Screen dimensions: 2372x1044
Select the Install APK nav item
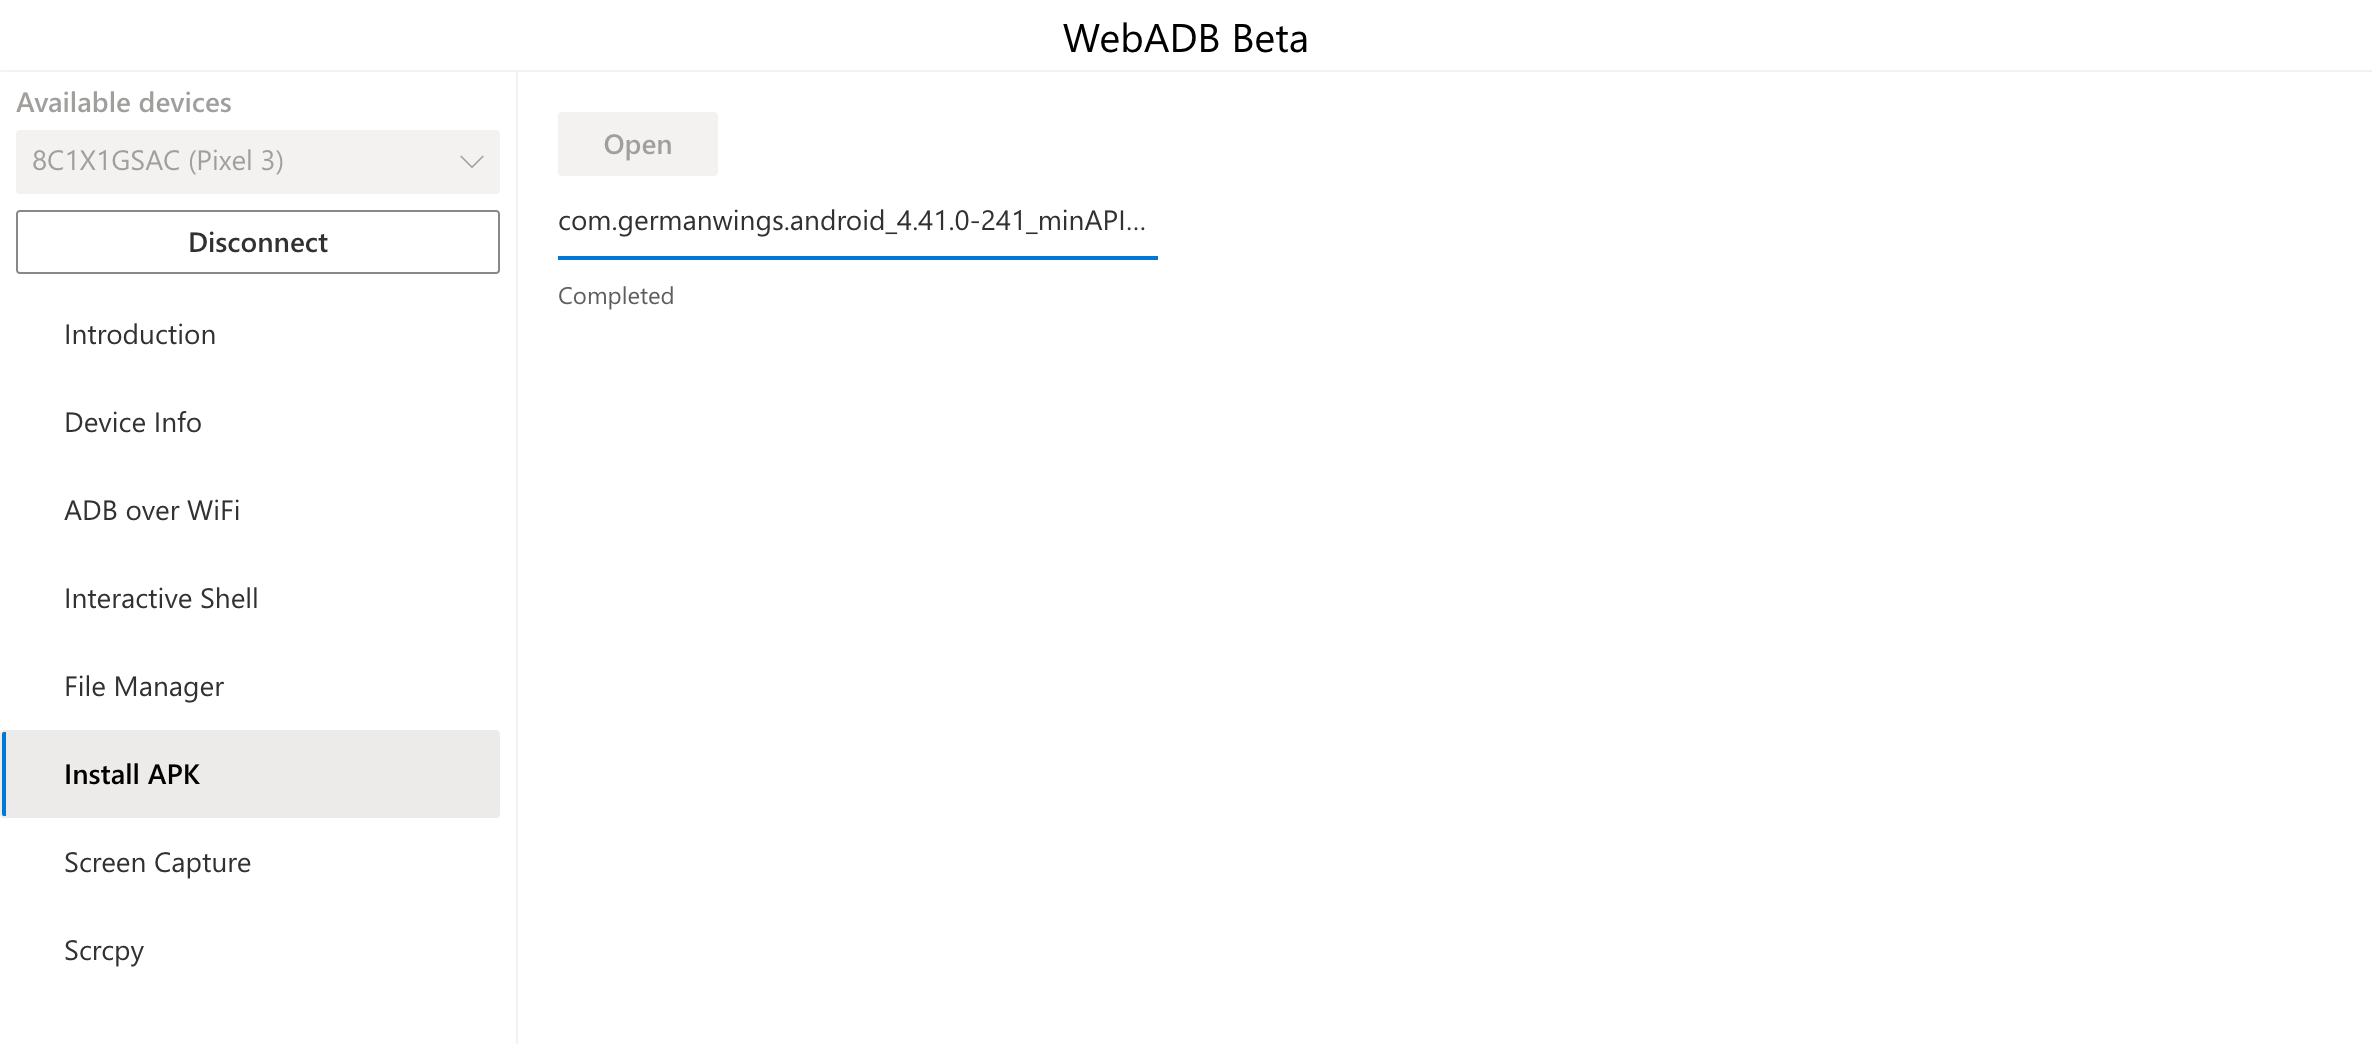click(132, 774)
